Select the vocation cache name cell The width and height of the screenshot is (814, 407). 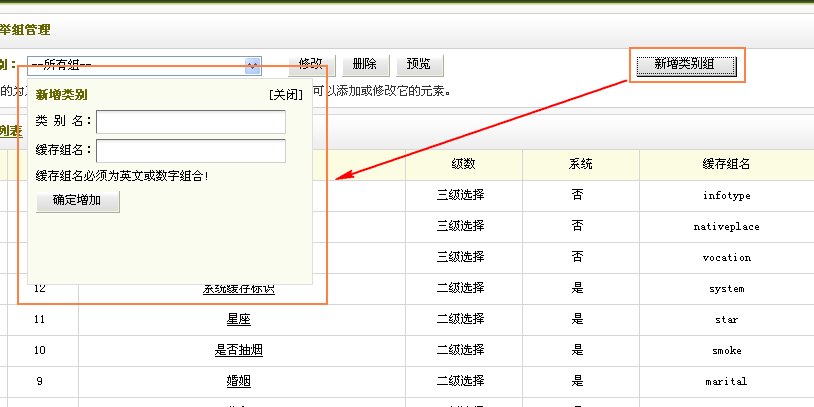726,257
